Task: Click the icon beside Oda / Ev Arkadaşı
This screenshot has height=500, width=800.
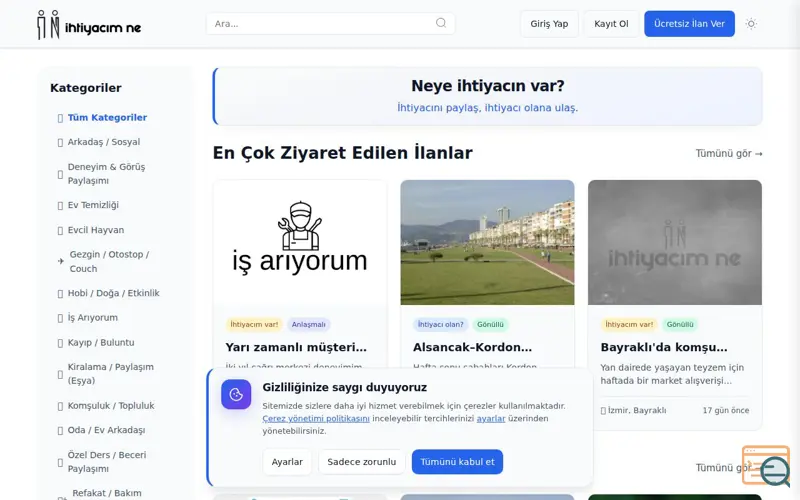Action: point(60,431)
